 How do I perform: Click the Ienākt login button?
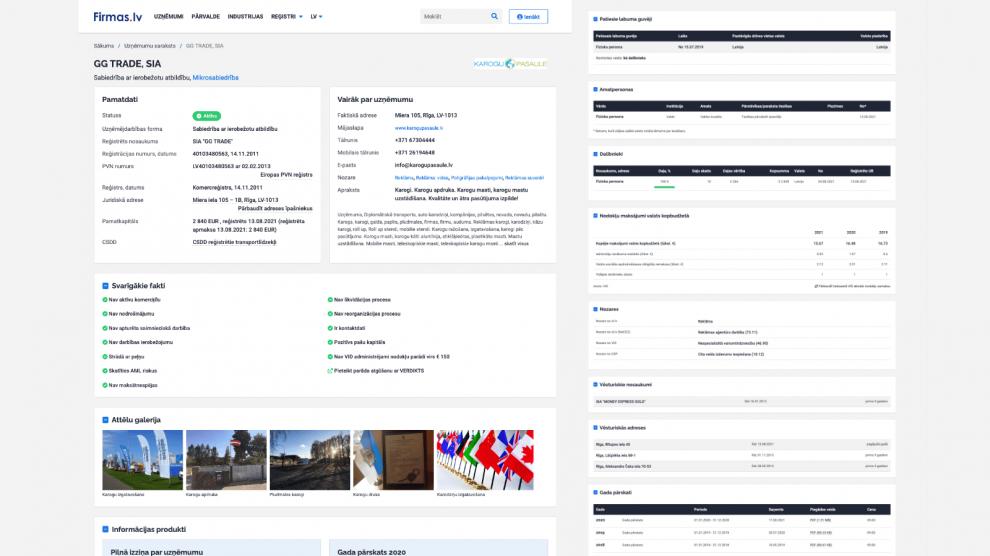coord(528,17)
